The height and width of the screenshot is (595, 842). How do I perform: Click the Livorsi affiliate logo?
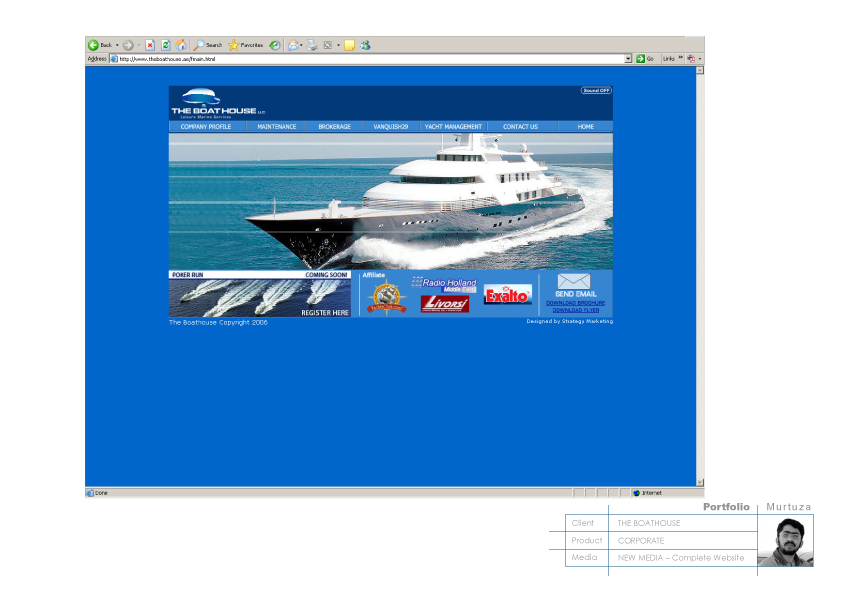point(445,304)
